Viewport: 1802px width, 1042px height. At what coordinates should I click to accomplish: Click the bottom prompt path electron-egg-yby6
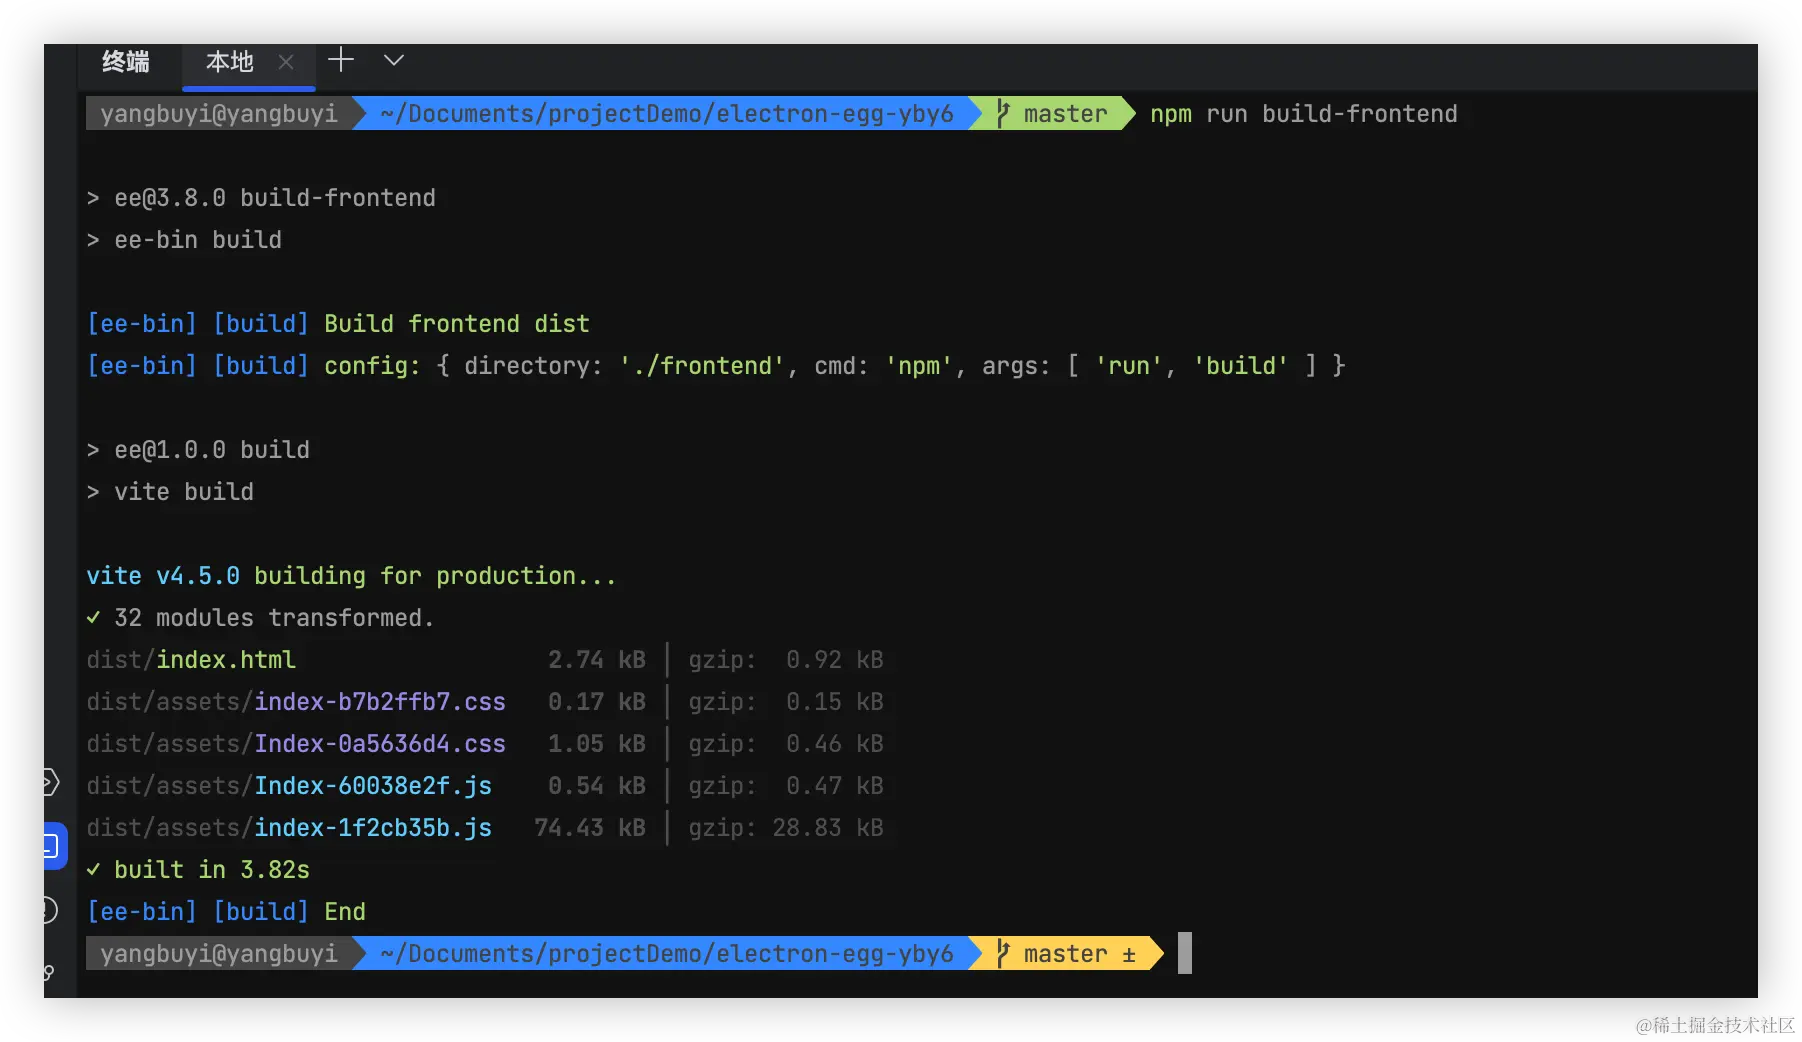tap(667, 954)
